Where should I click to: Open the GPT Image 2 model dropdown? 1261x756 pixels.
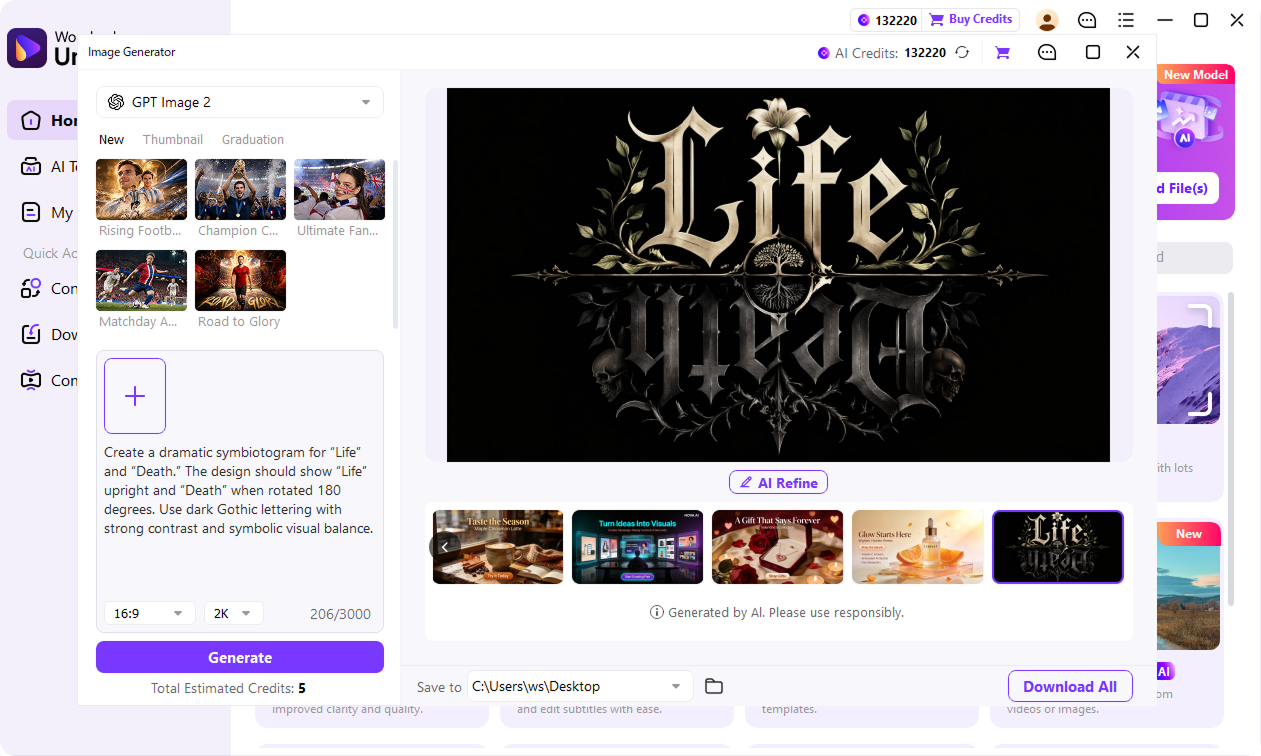(240, 102)
